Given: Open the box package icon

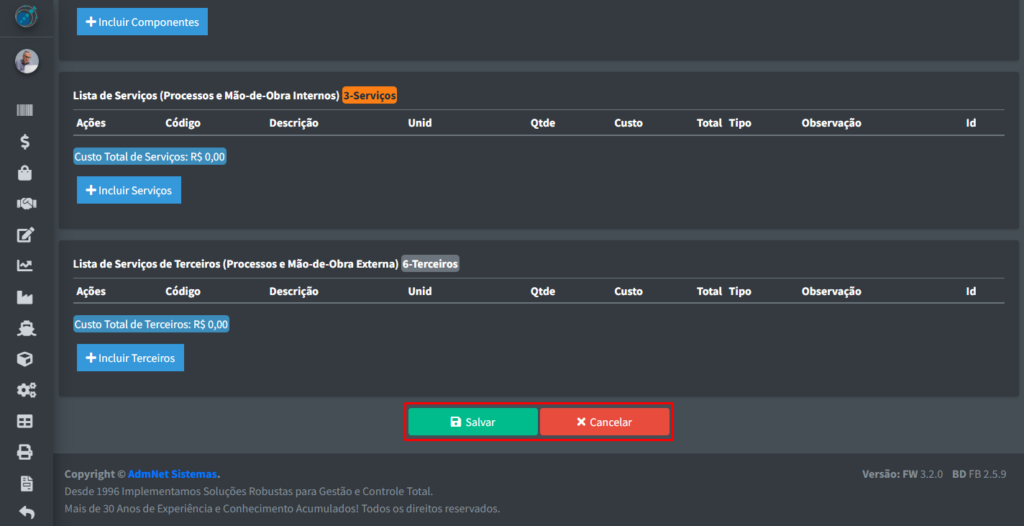Looking at the screenshot, I should pyautogui.click(x=26, y=359).
